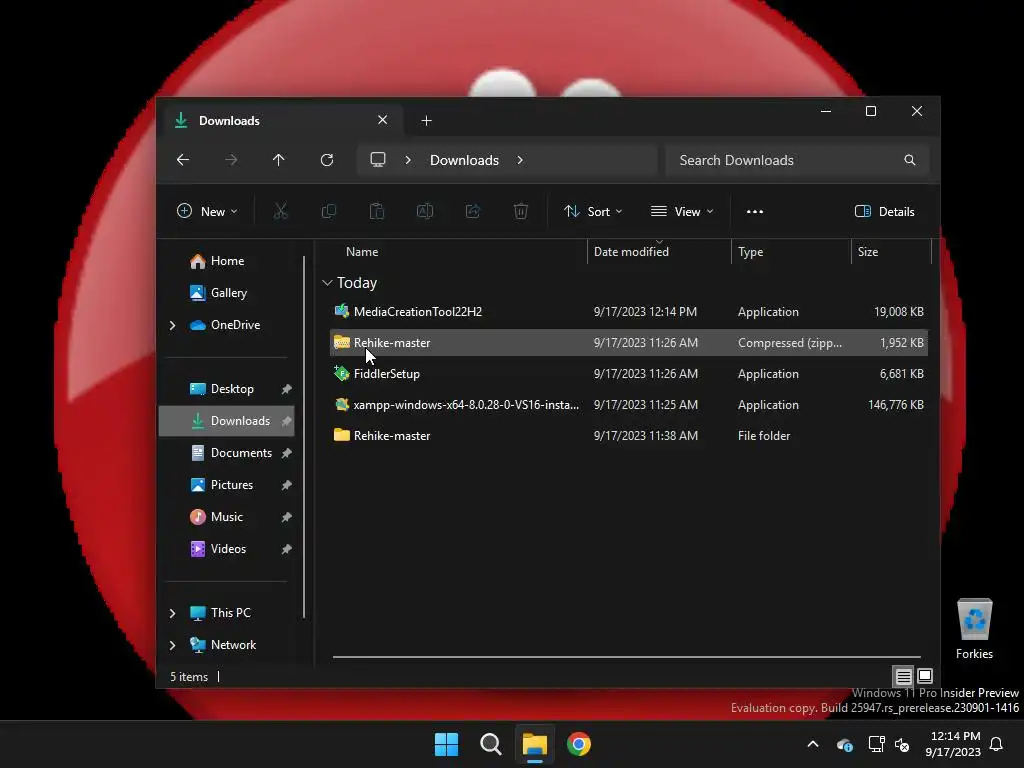Click the pin icon next to Pictures

286,485
